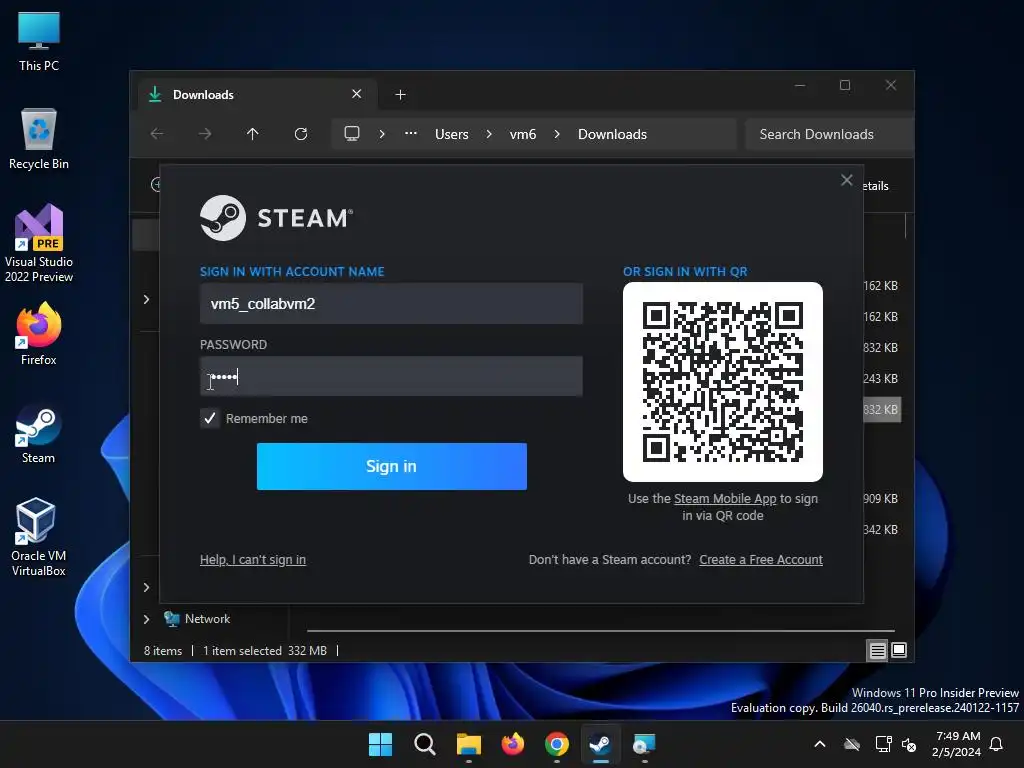
Task: Uncheck the Remember me checkbox
Action: point(210,418)
